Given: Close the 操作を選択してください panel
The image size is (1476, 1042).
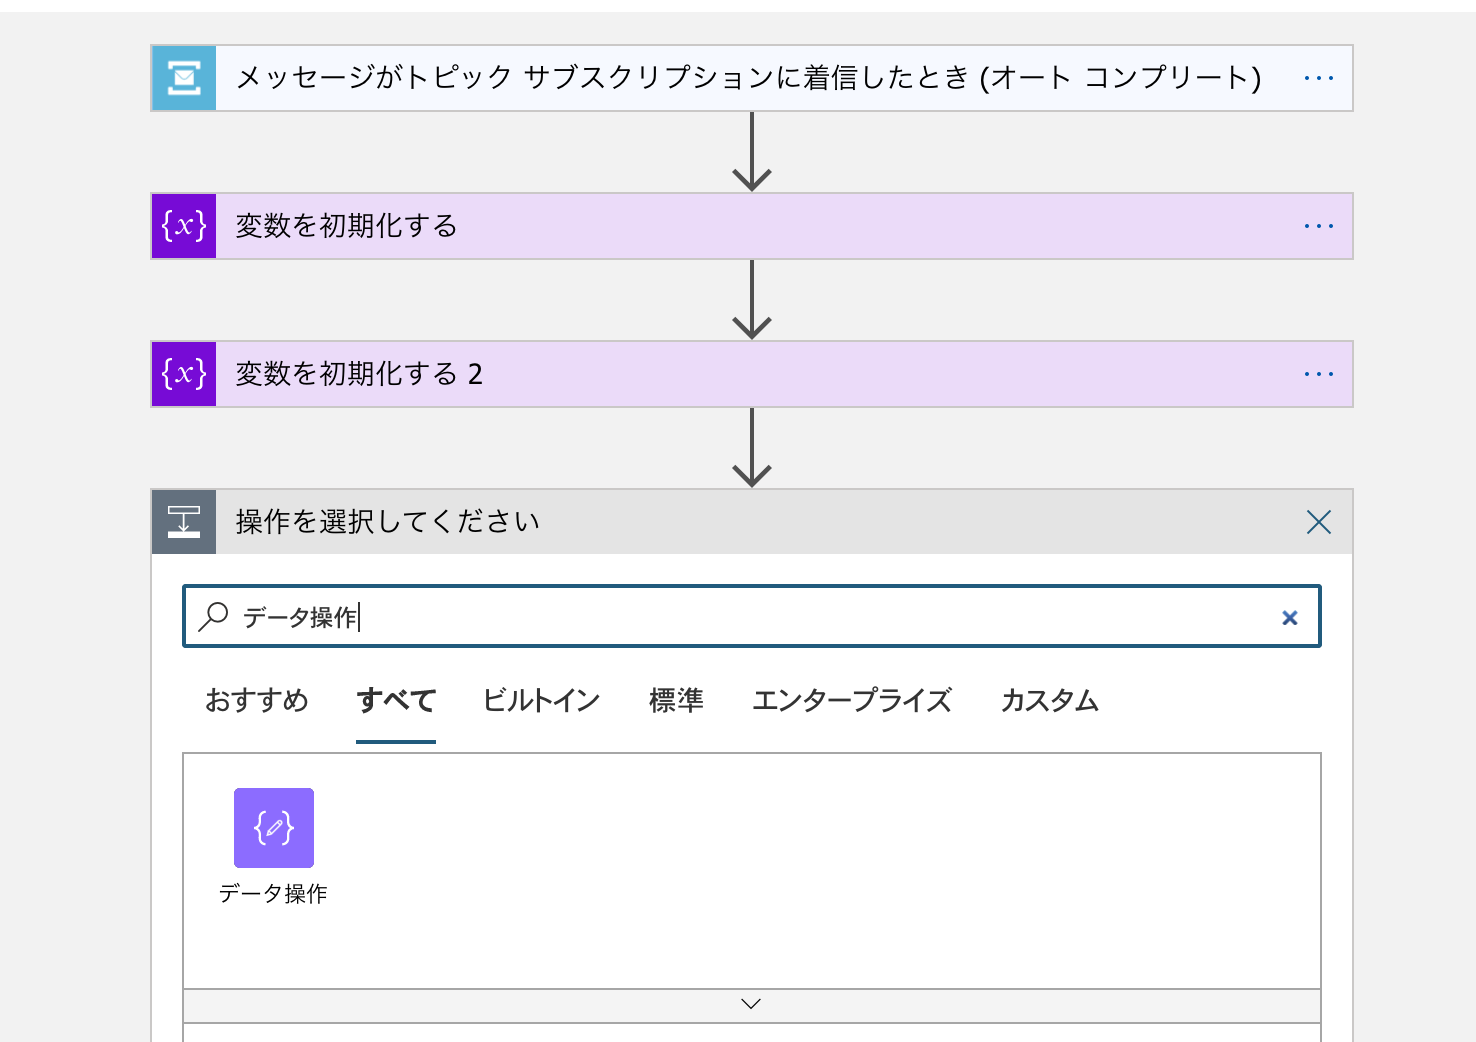Looking at the screenshot, I should tap(1319, 522).
